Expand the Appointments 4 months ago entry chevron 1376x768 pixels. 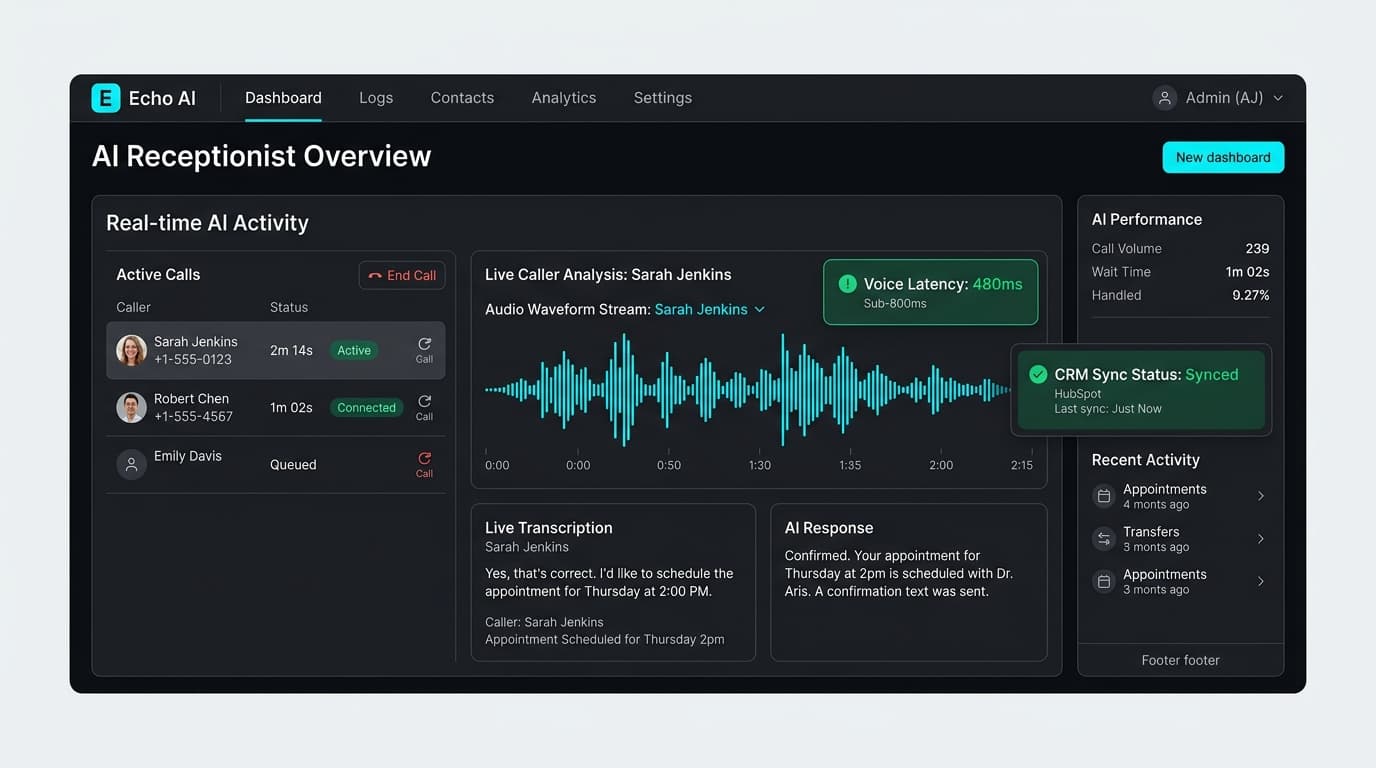coord(1261,496)
